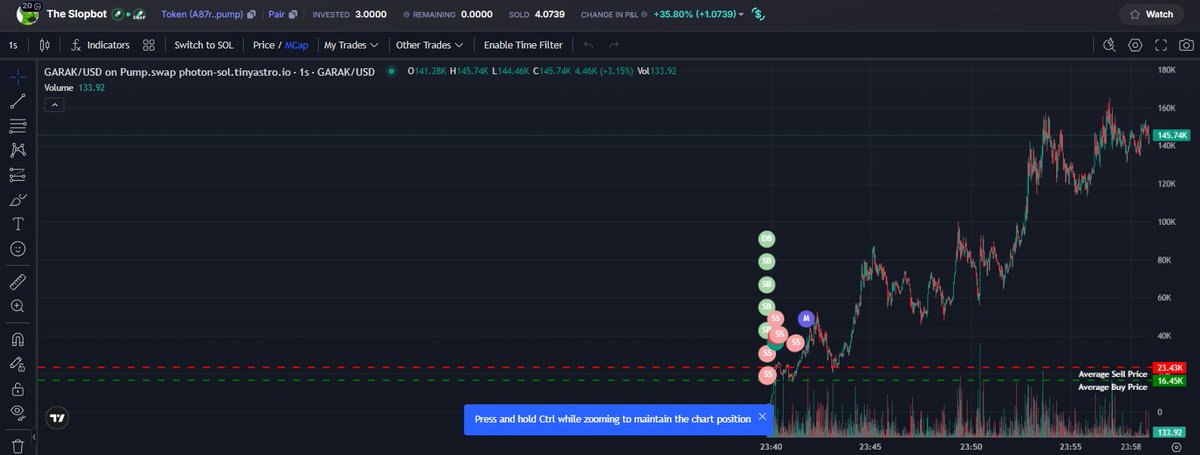1200x455 pixels.
Task: Click the 23.43K average sell price tag
Action: [x=1169, y=368]
